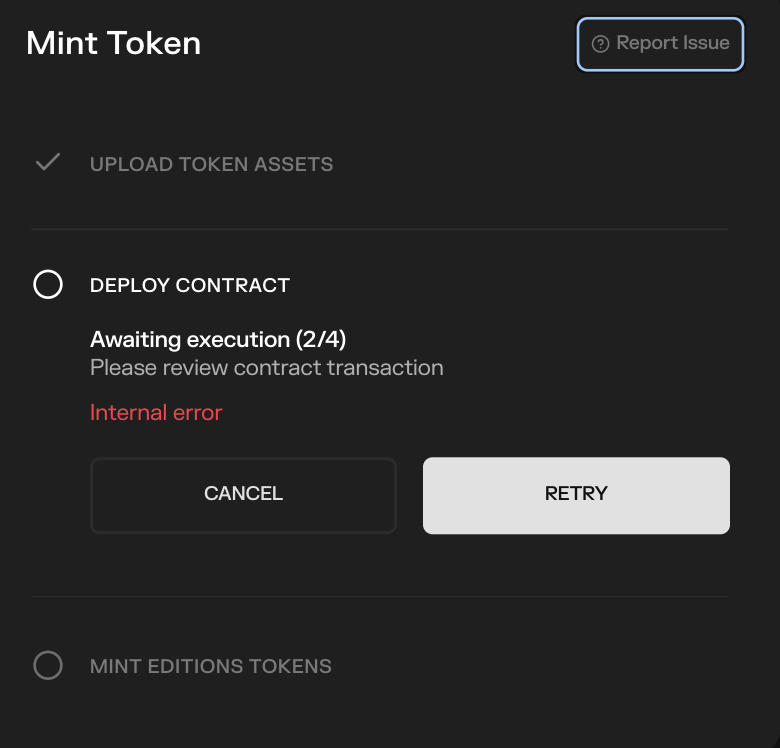
Task: Select the Upload Token Assets step label
Action: [211, 164]
